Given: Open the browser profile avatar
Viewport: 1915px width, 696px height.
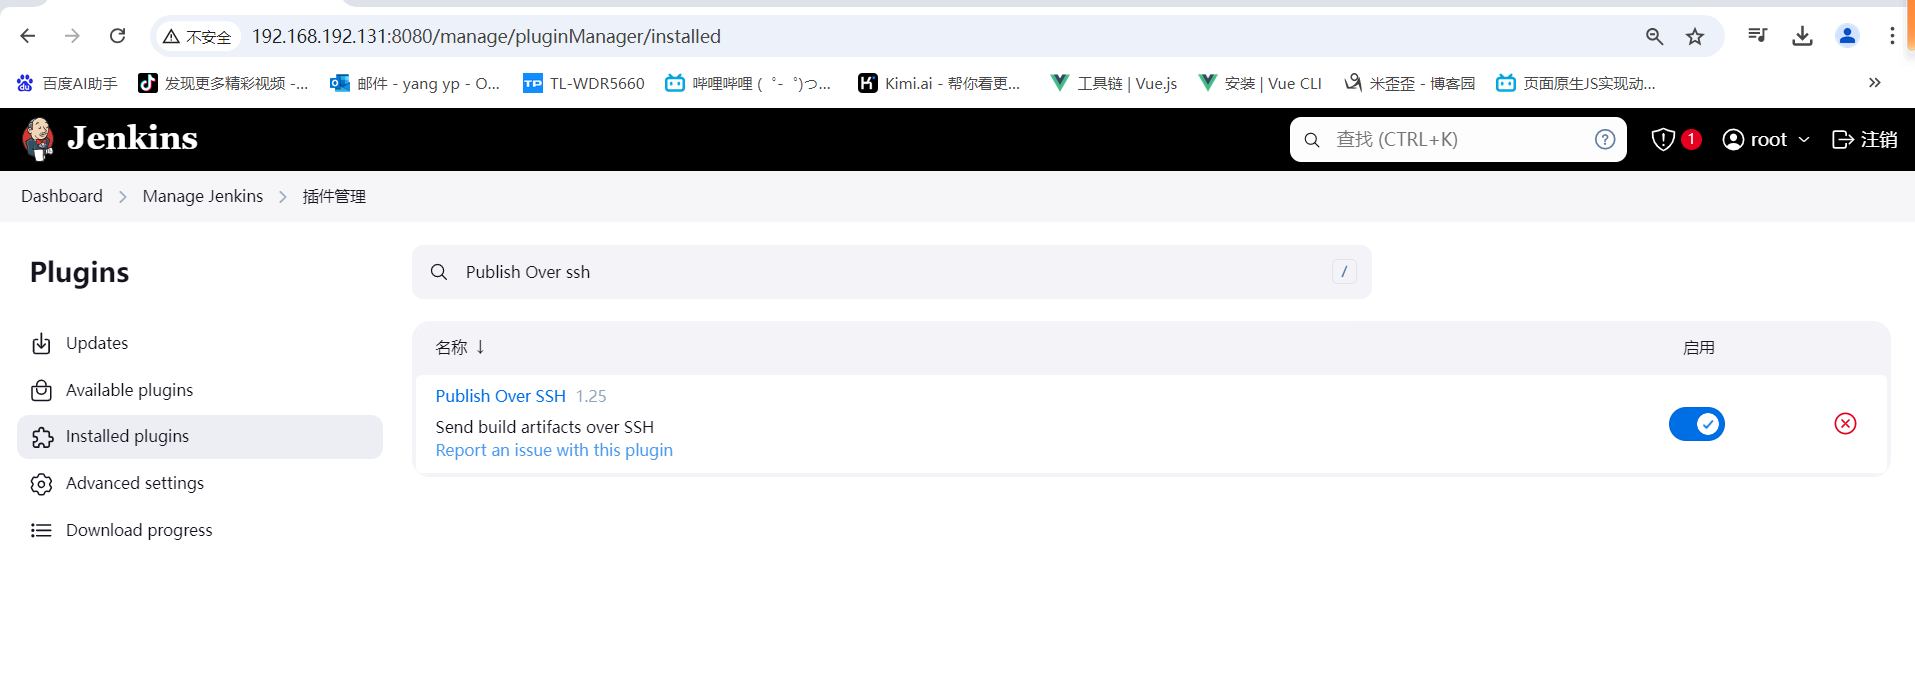Looking at the screenshot, I should click(x=1847, y=36).
